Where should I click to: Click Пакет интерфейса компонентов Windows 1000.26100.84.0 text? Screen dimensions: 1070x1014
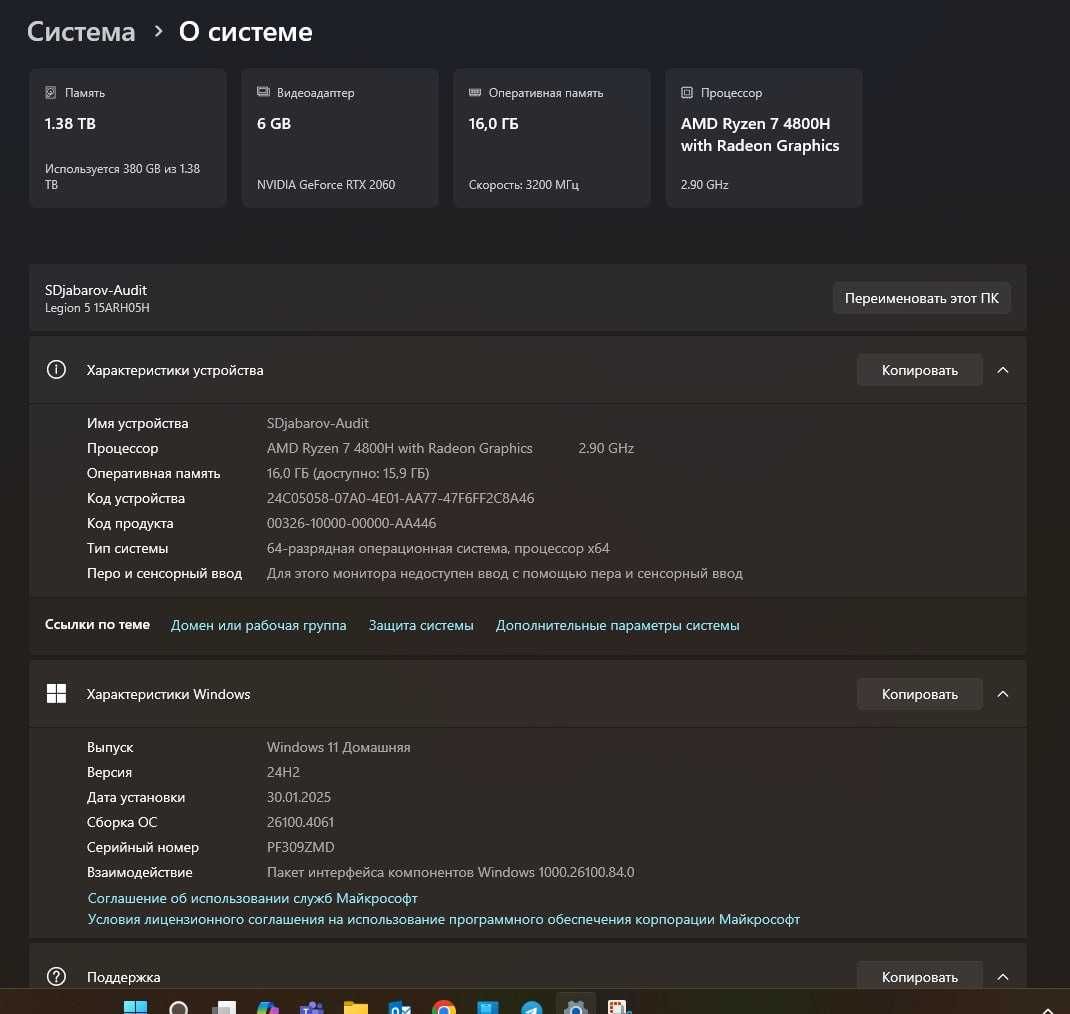pyautogui.click(x=450, y=872)
